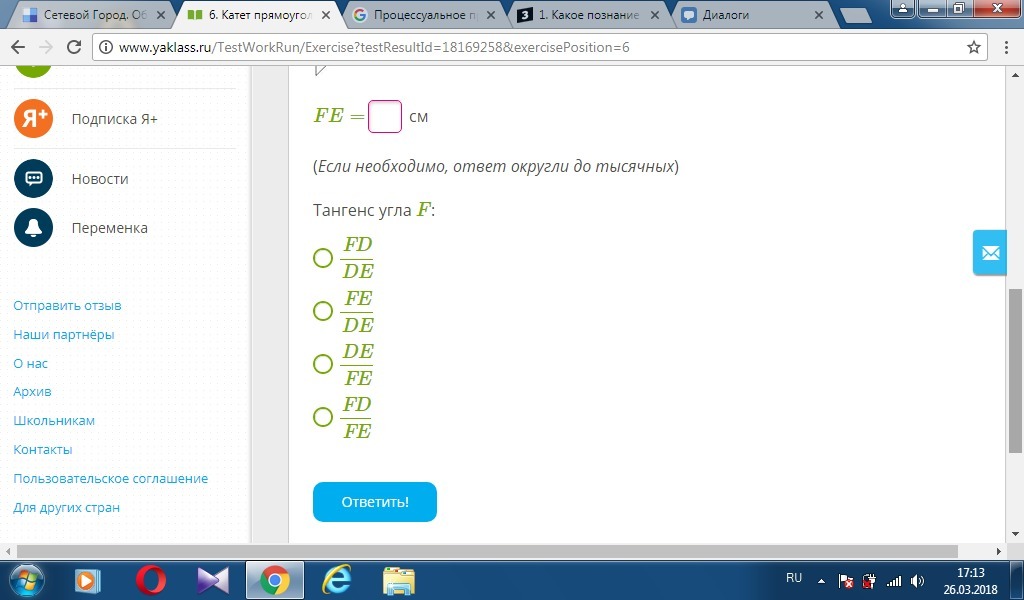Select answer FE/DE for tangent
The width and height of the screenshot is (1024, 600).
[x=322, y=311]
